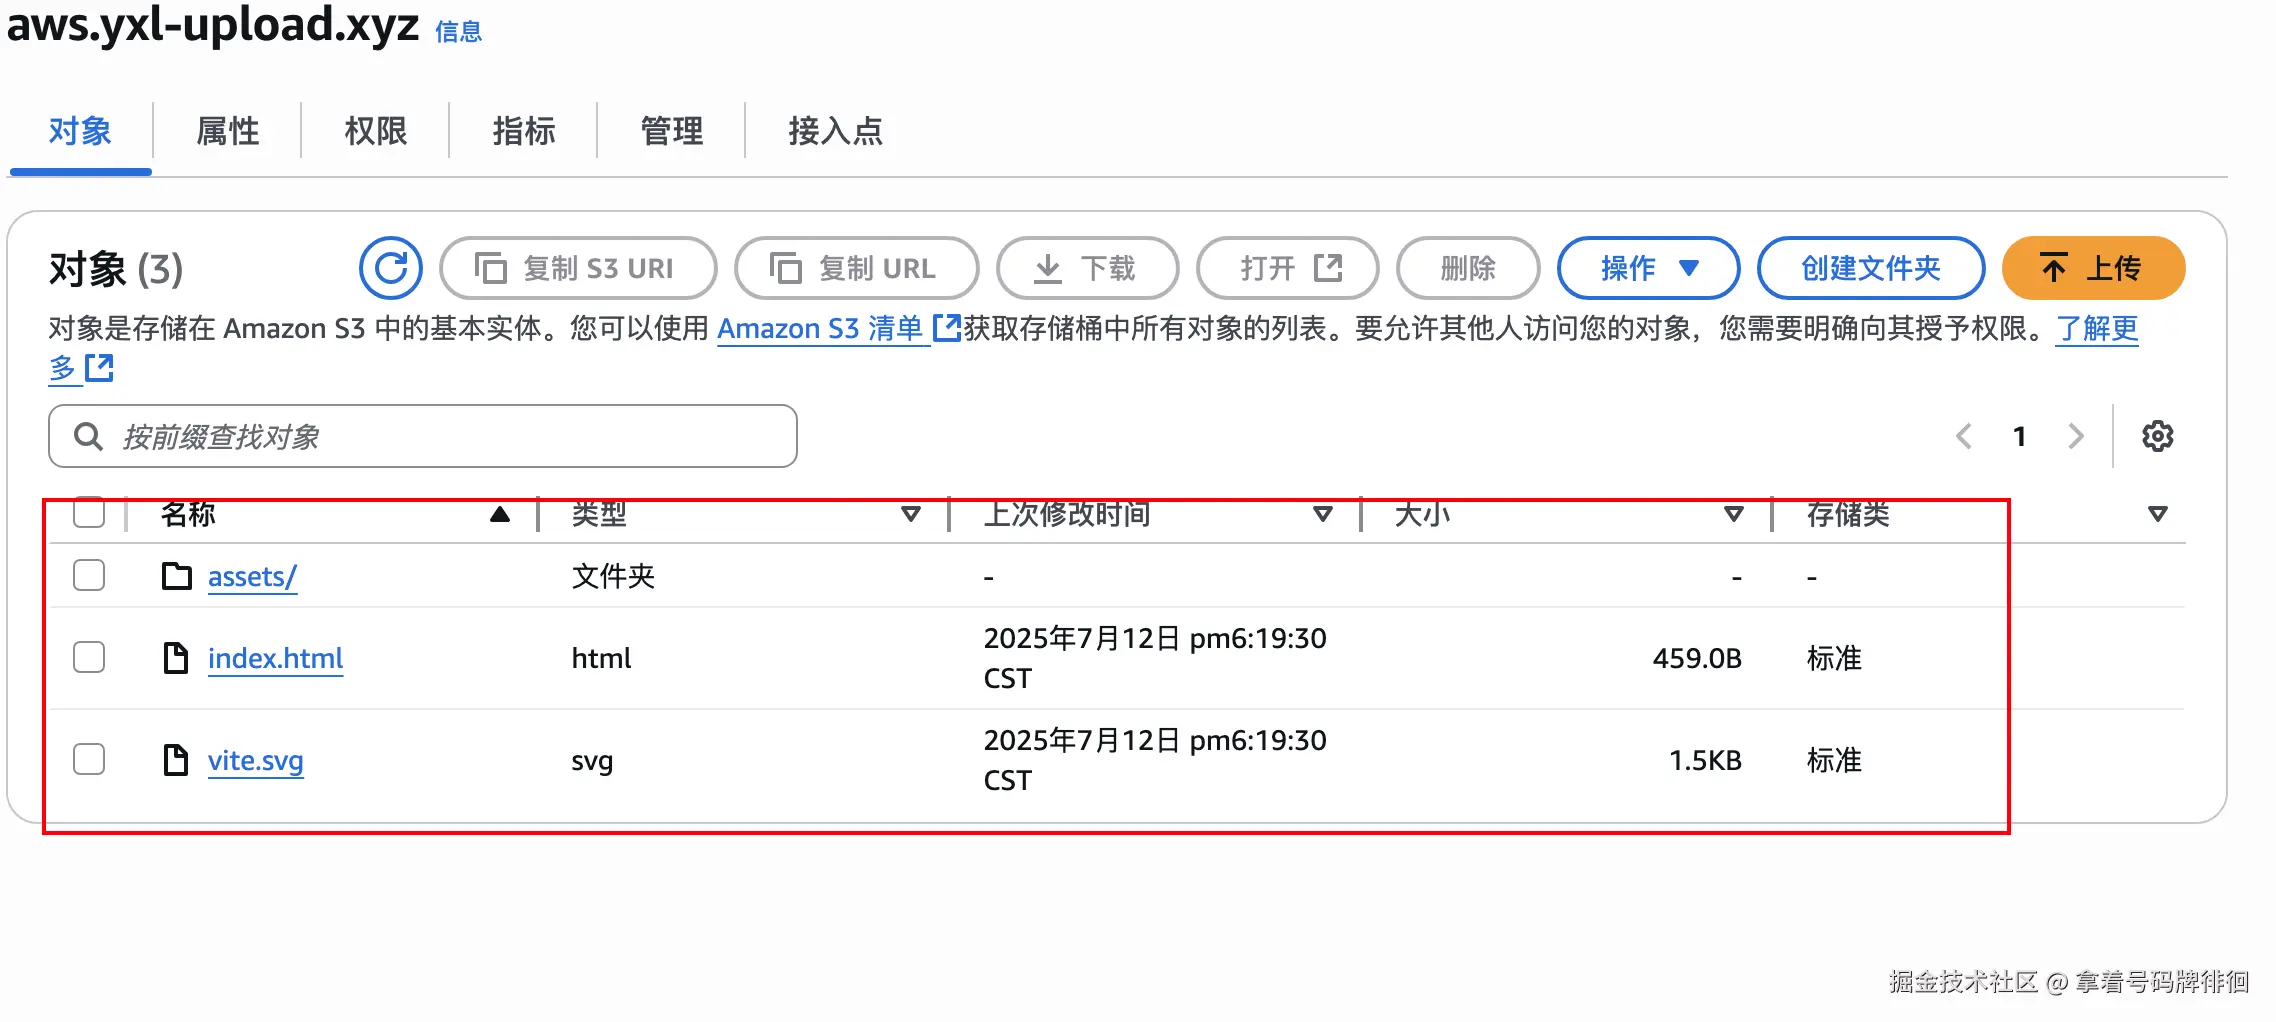Click the 文件夹 type cell
This screenshot has height=1022, width=2276.
pyautogui.click(x=613, y=576)
